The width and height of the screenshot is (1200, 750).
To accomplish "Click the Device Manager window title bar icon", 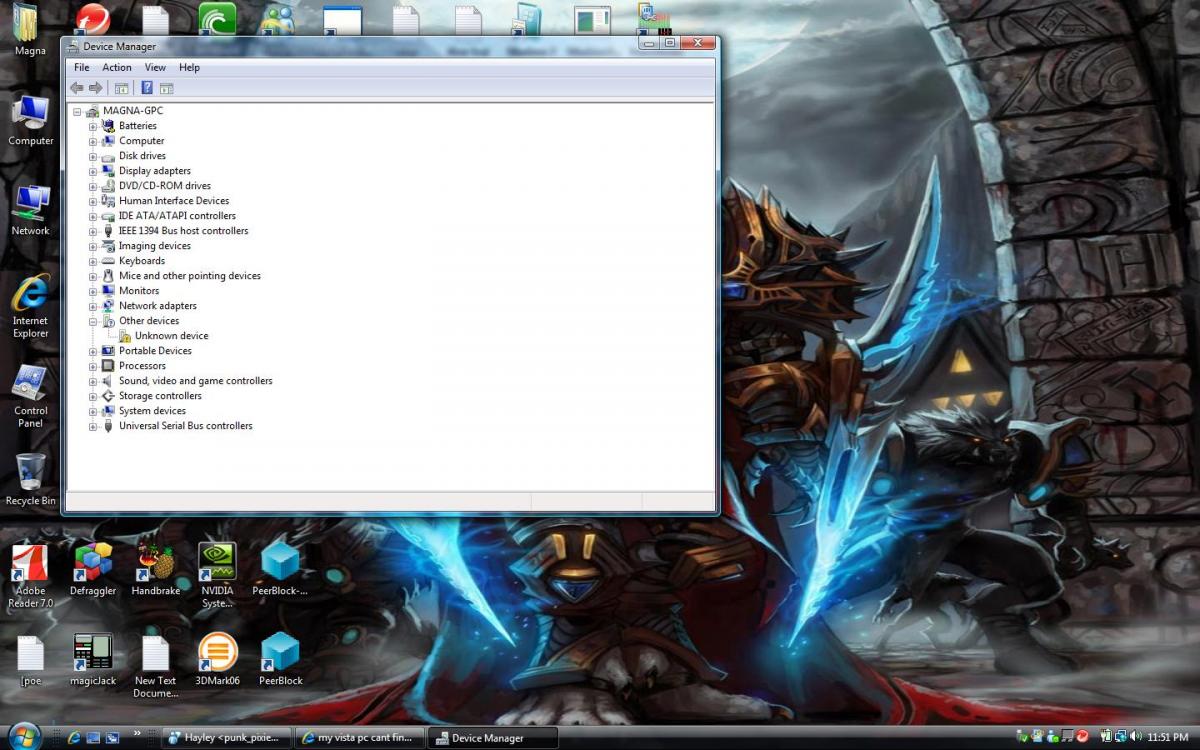I will [72, 46].
